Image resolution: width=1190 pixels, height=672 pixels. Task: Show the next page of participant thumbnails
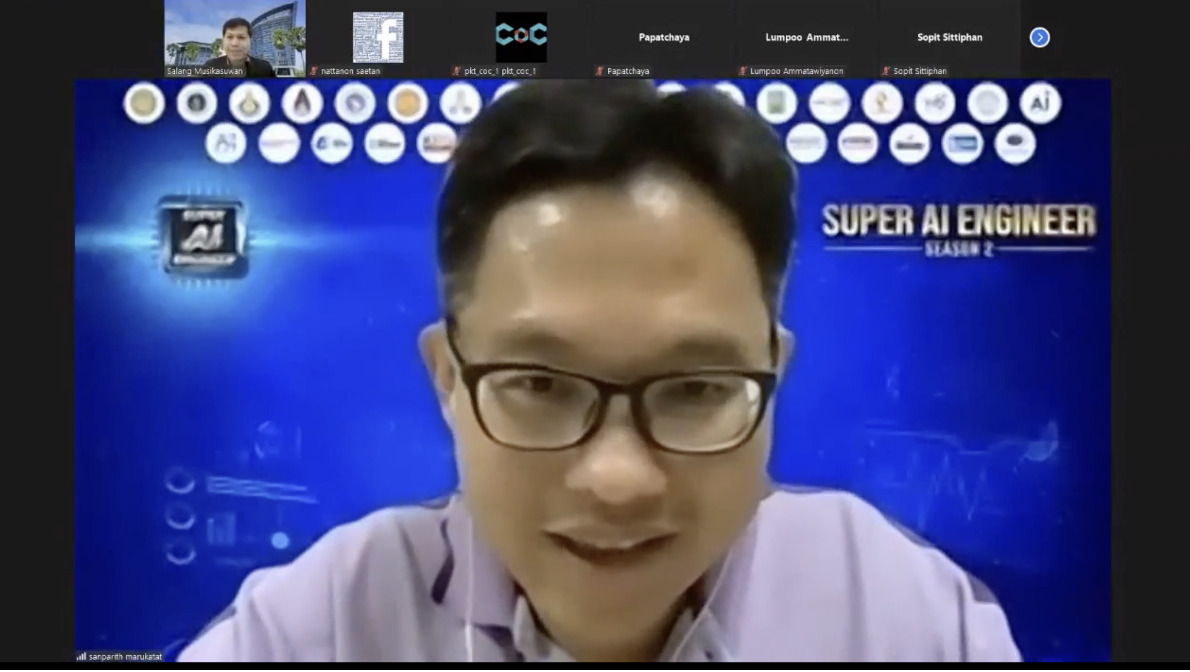click(x=1039, y=37)
